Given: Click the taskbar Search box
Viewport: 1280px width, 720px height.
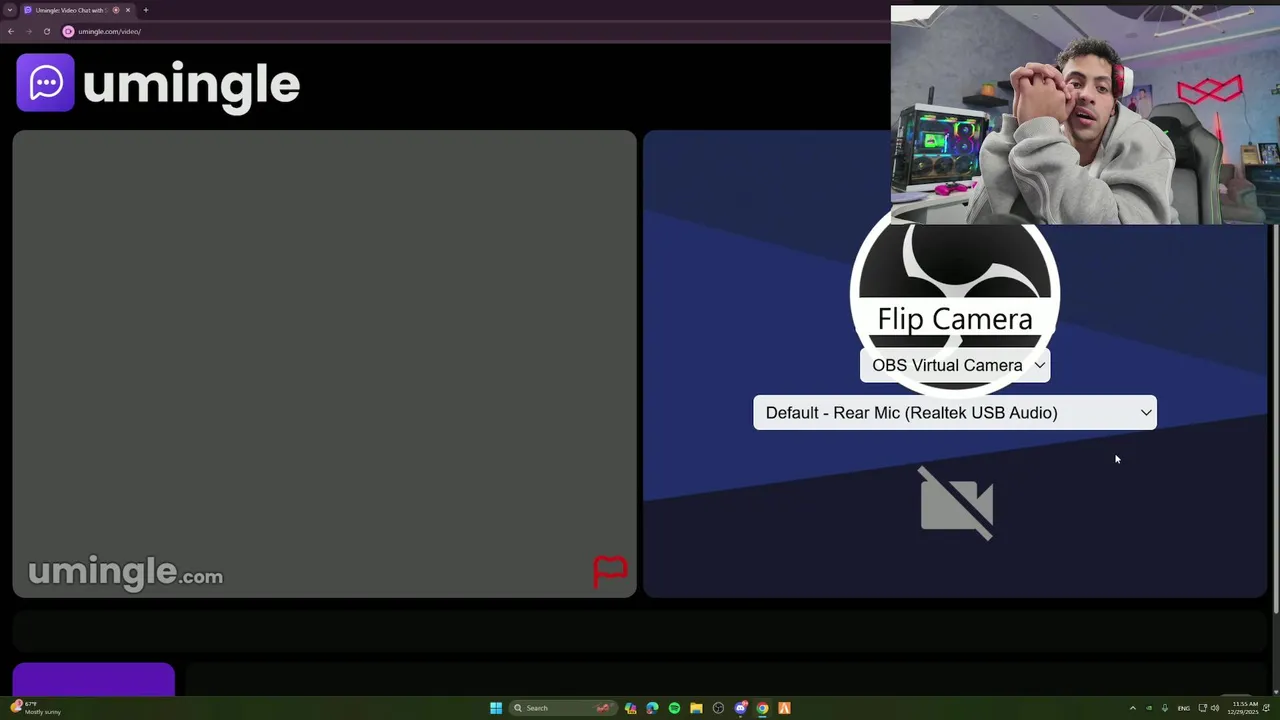Looking at the screenshot, I should (x=563, y=708).
